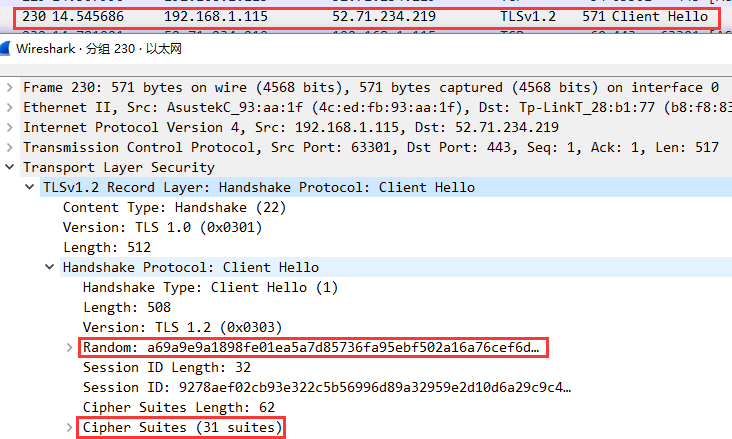Expand the Frame 230 row
This screenshot has height=439, width=732.
click(x=10, y=87)
